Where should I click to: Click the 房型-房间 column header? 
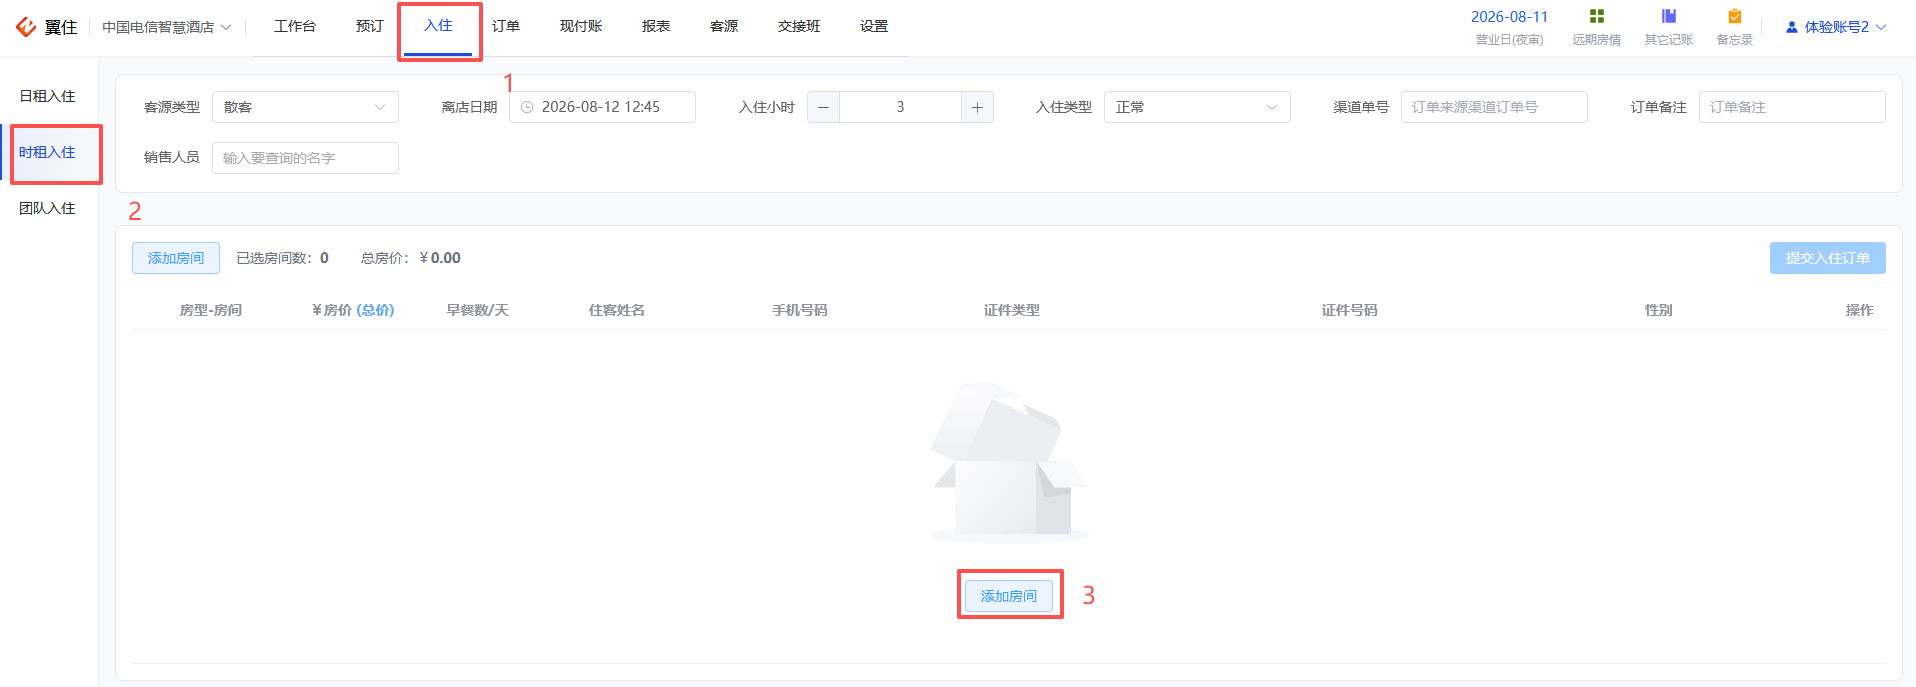tap(211, 310)
